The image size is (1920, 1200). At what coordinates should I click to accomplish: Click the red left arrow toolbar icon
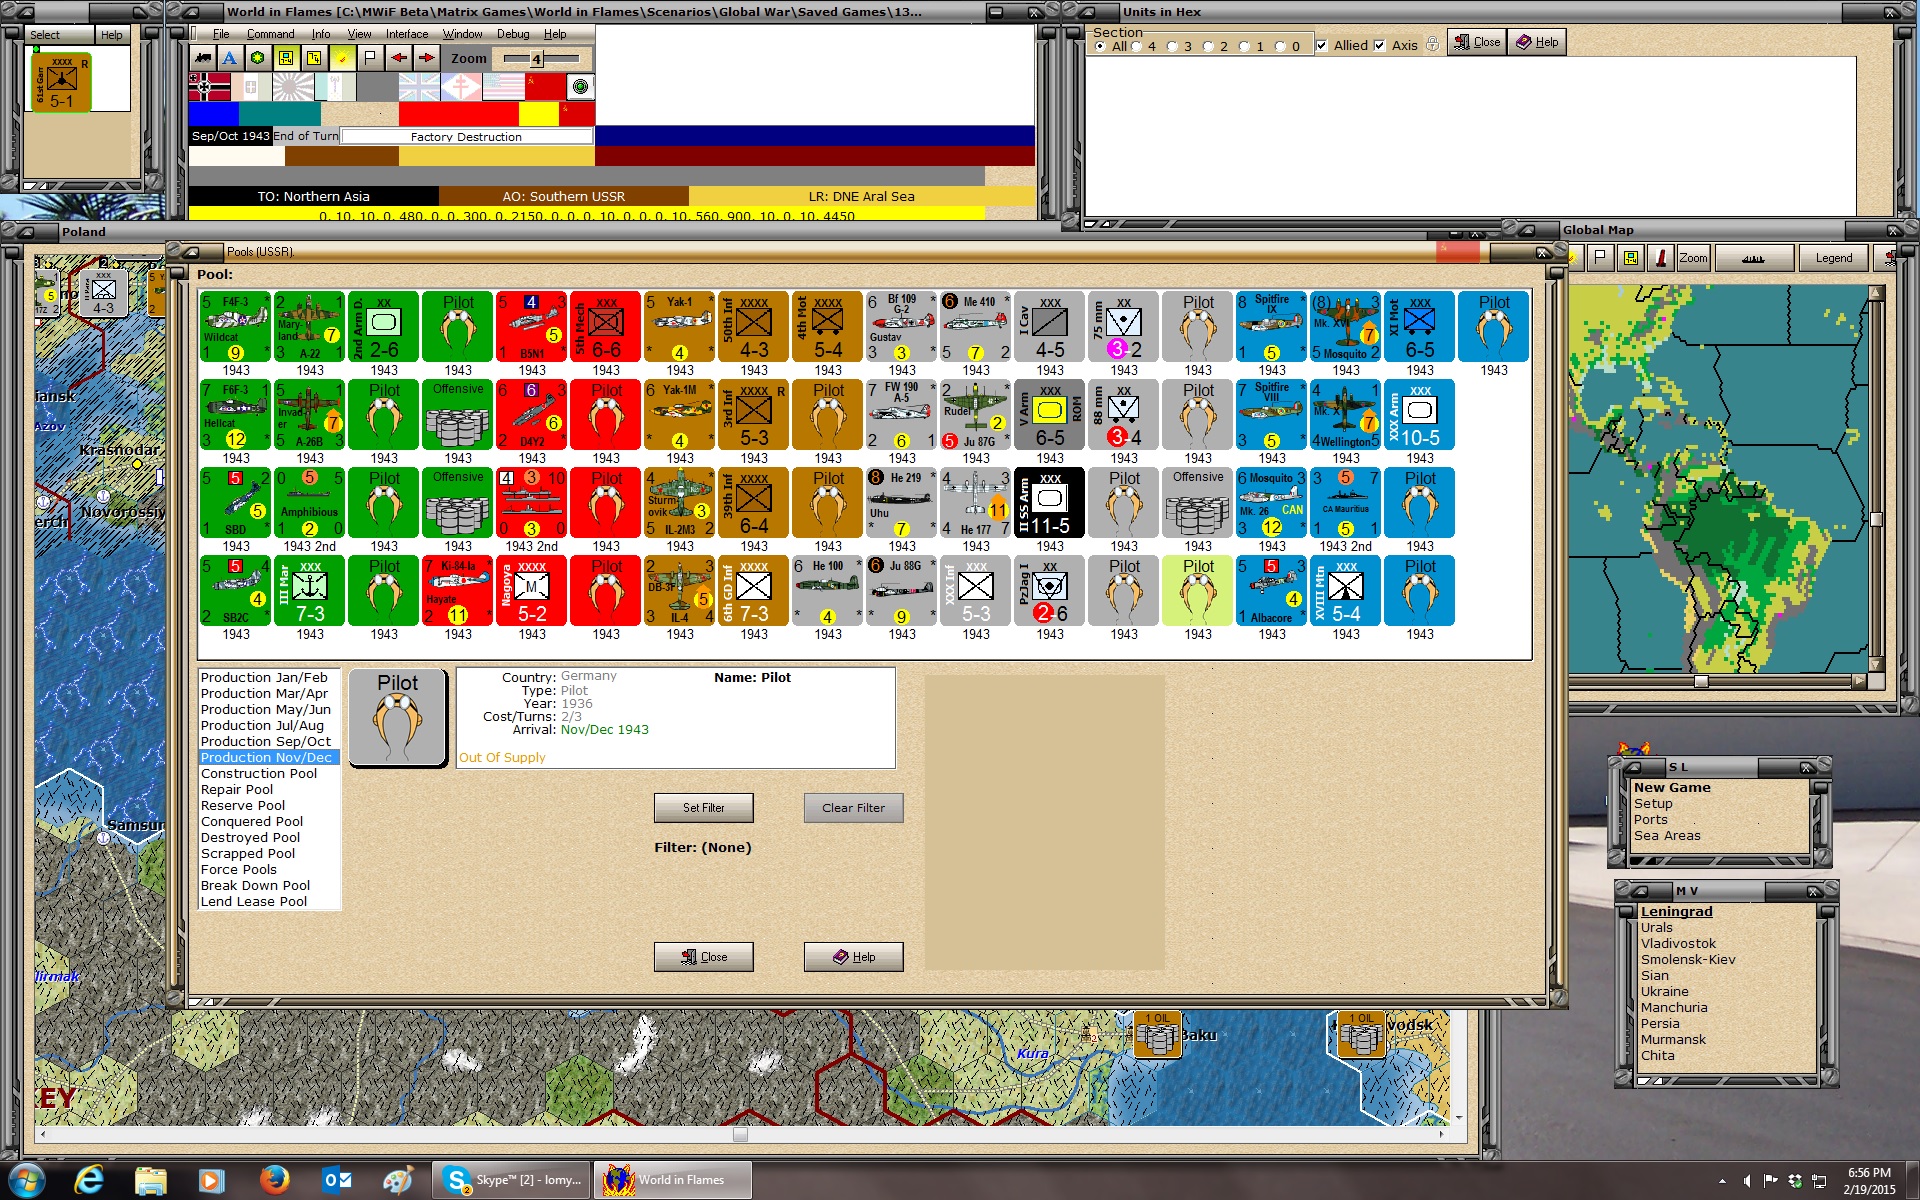[x=399, y=58]
